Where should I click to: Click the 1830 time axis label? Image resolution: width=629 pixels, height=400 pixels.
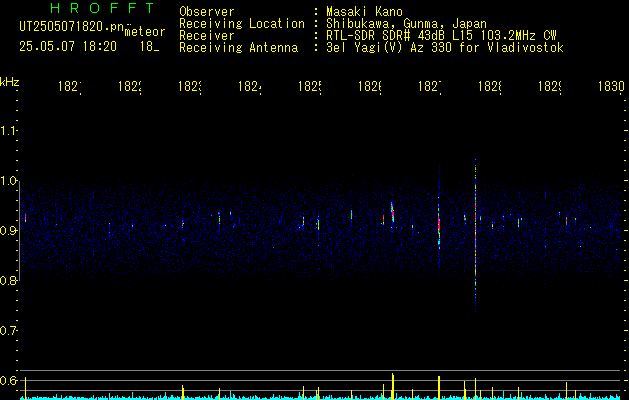pyautogui.click(x=611, y=86)
